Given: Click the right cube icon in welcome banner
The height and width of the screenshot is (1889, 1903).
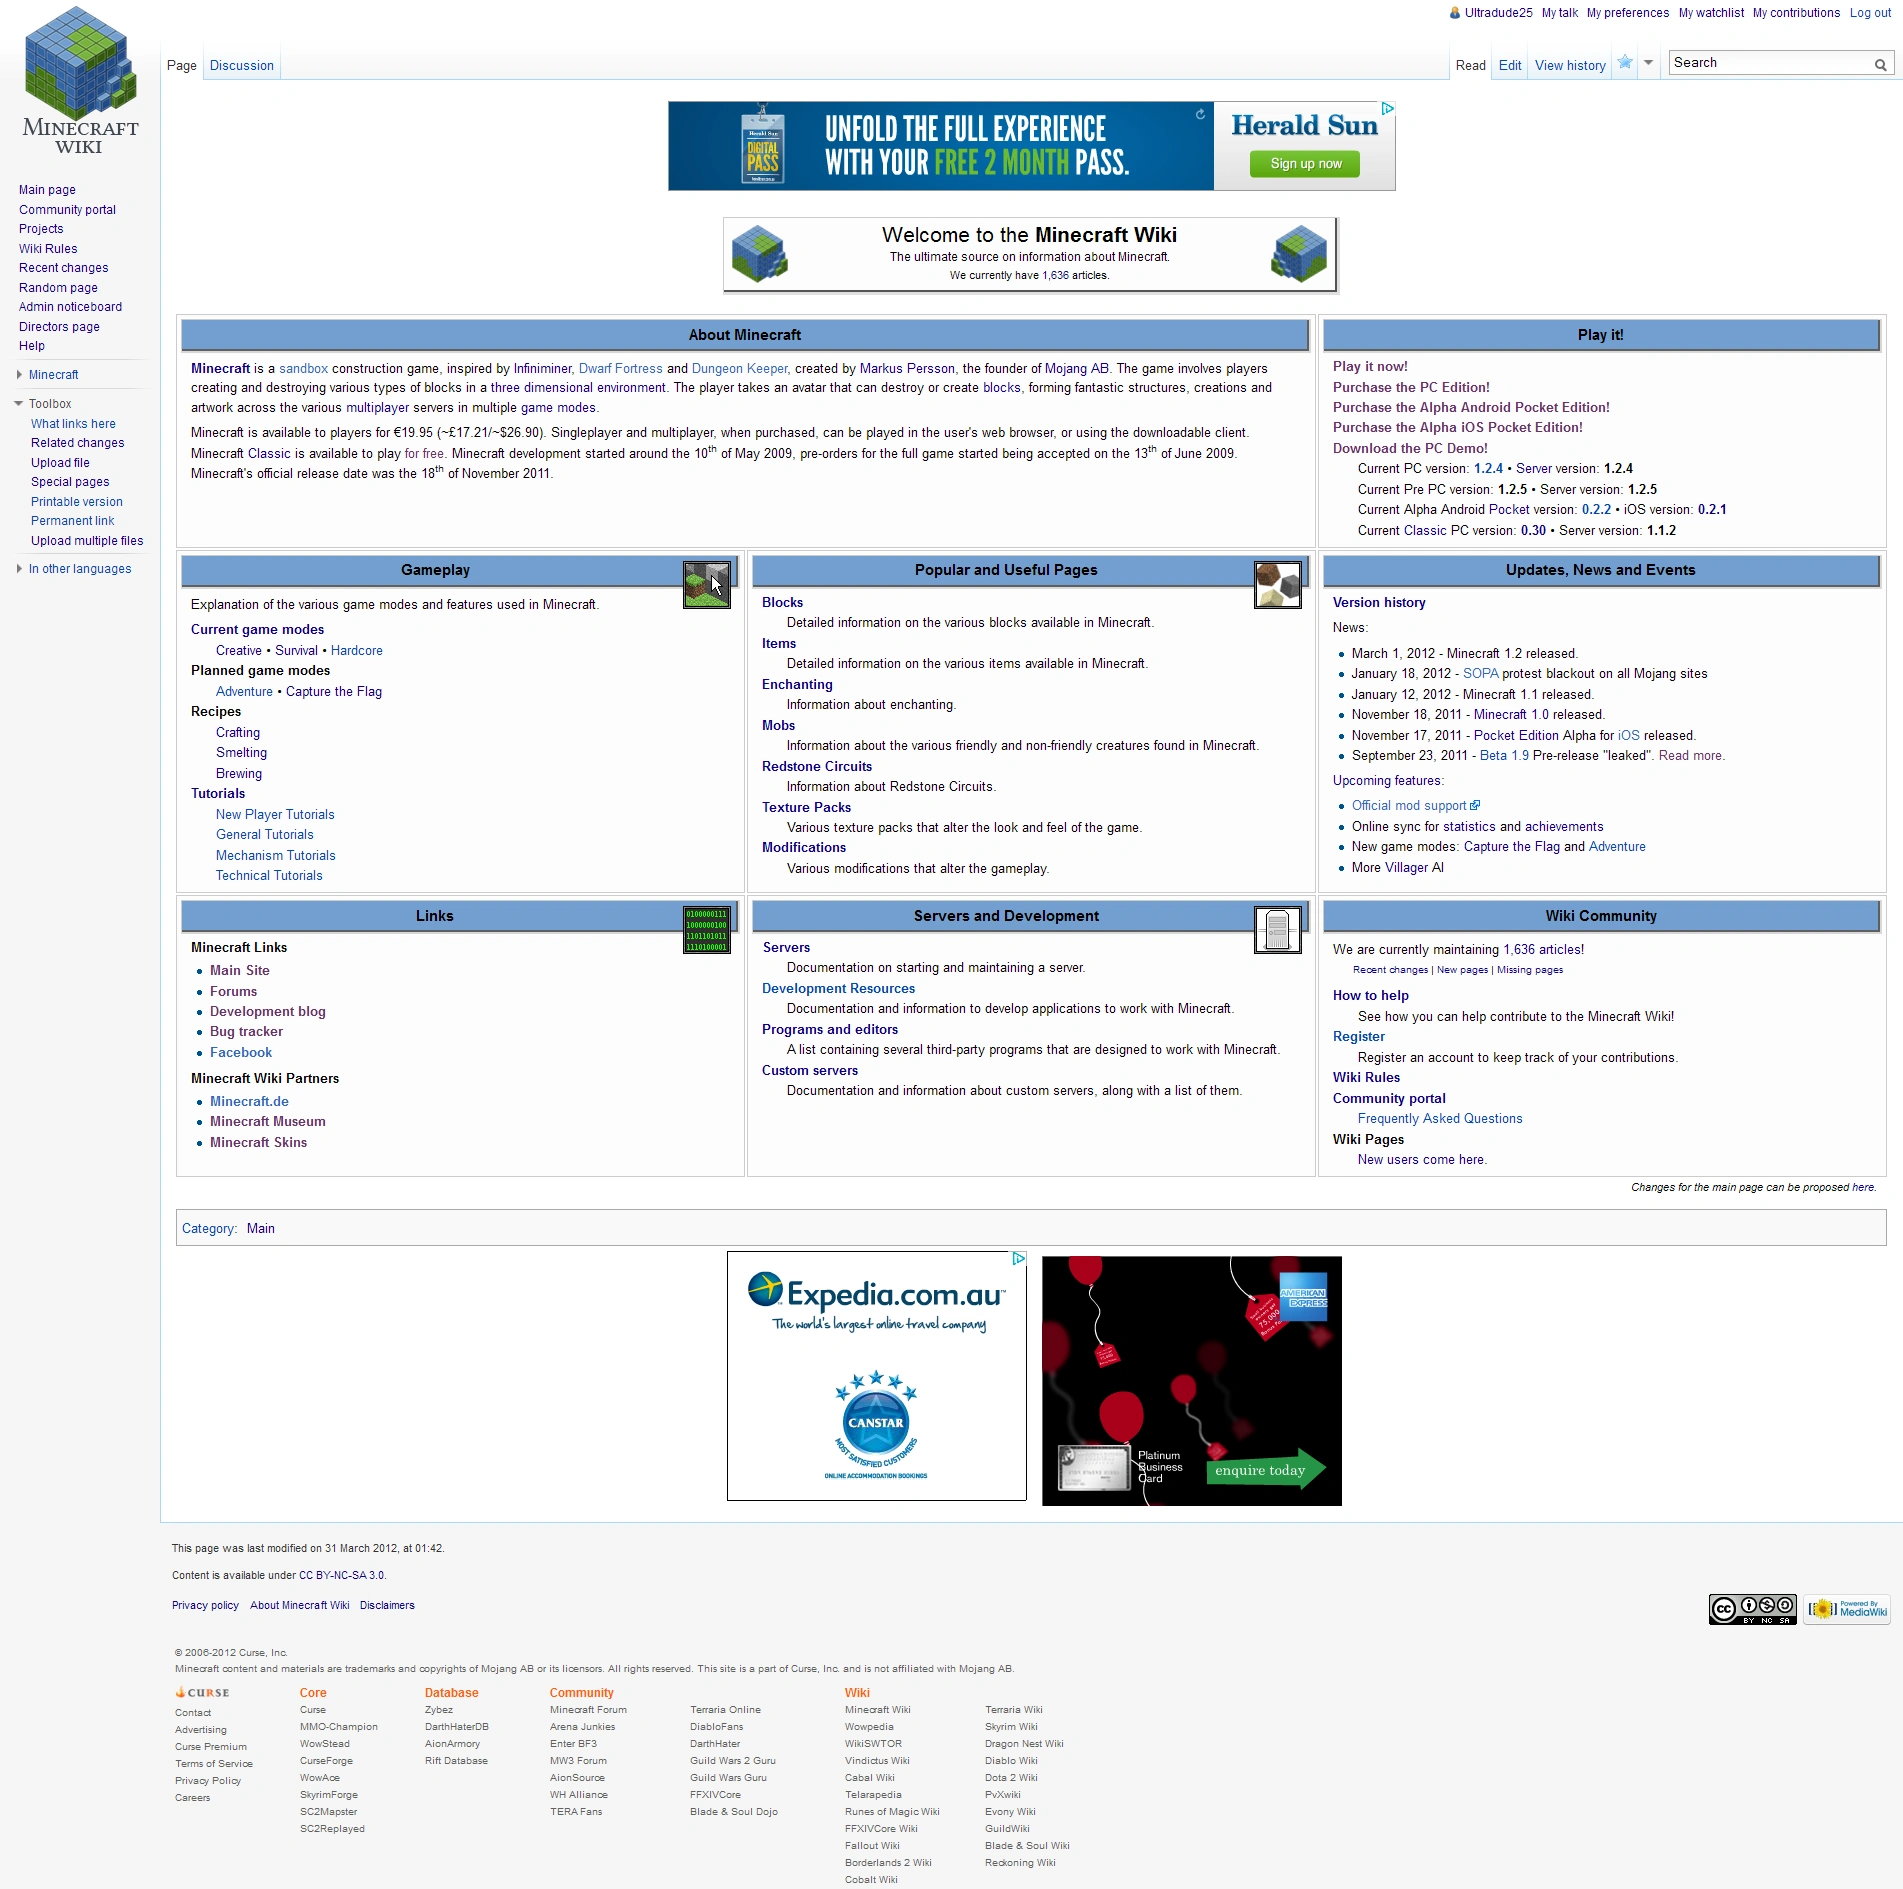Looking at the screenshot, I should 1298,254.
